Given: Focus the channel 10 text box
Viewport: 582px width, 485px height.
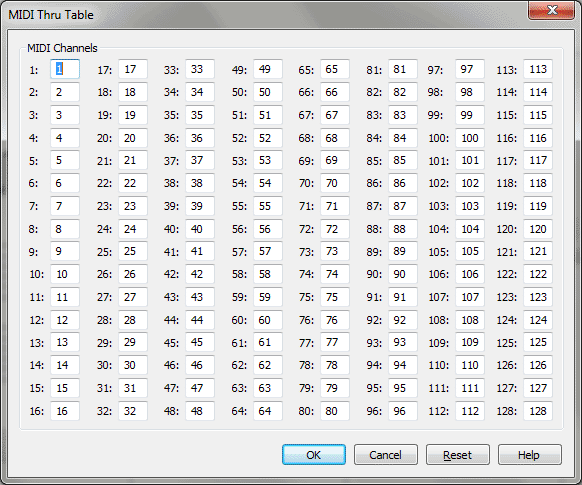Looking at the screenshot, I should (x=65, y=274).
